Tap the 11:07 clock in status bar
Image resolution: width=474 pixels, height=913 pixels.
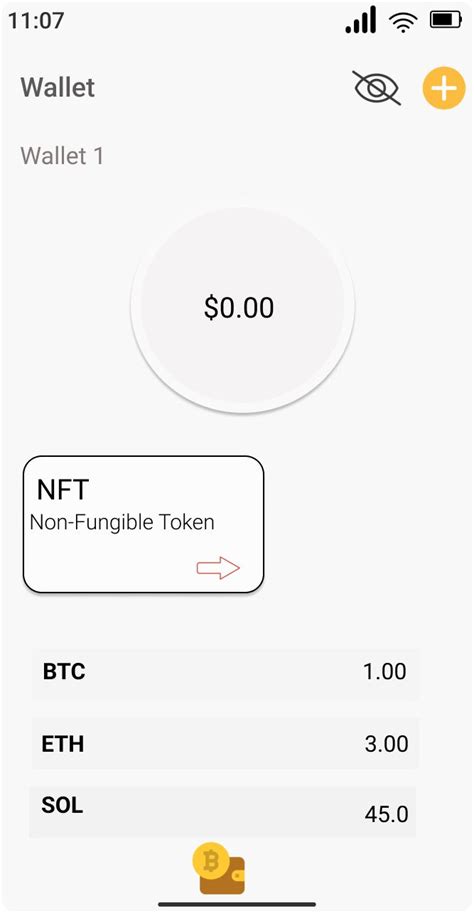(36, 21)
